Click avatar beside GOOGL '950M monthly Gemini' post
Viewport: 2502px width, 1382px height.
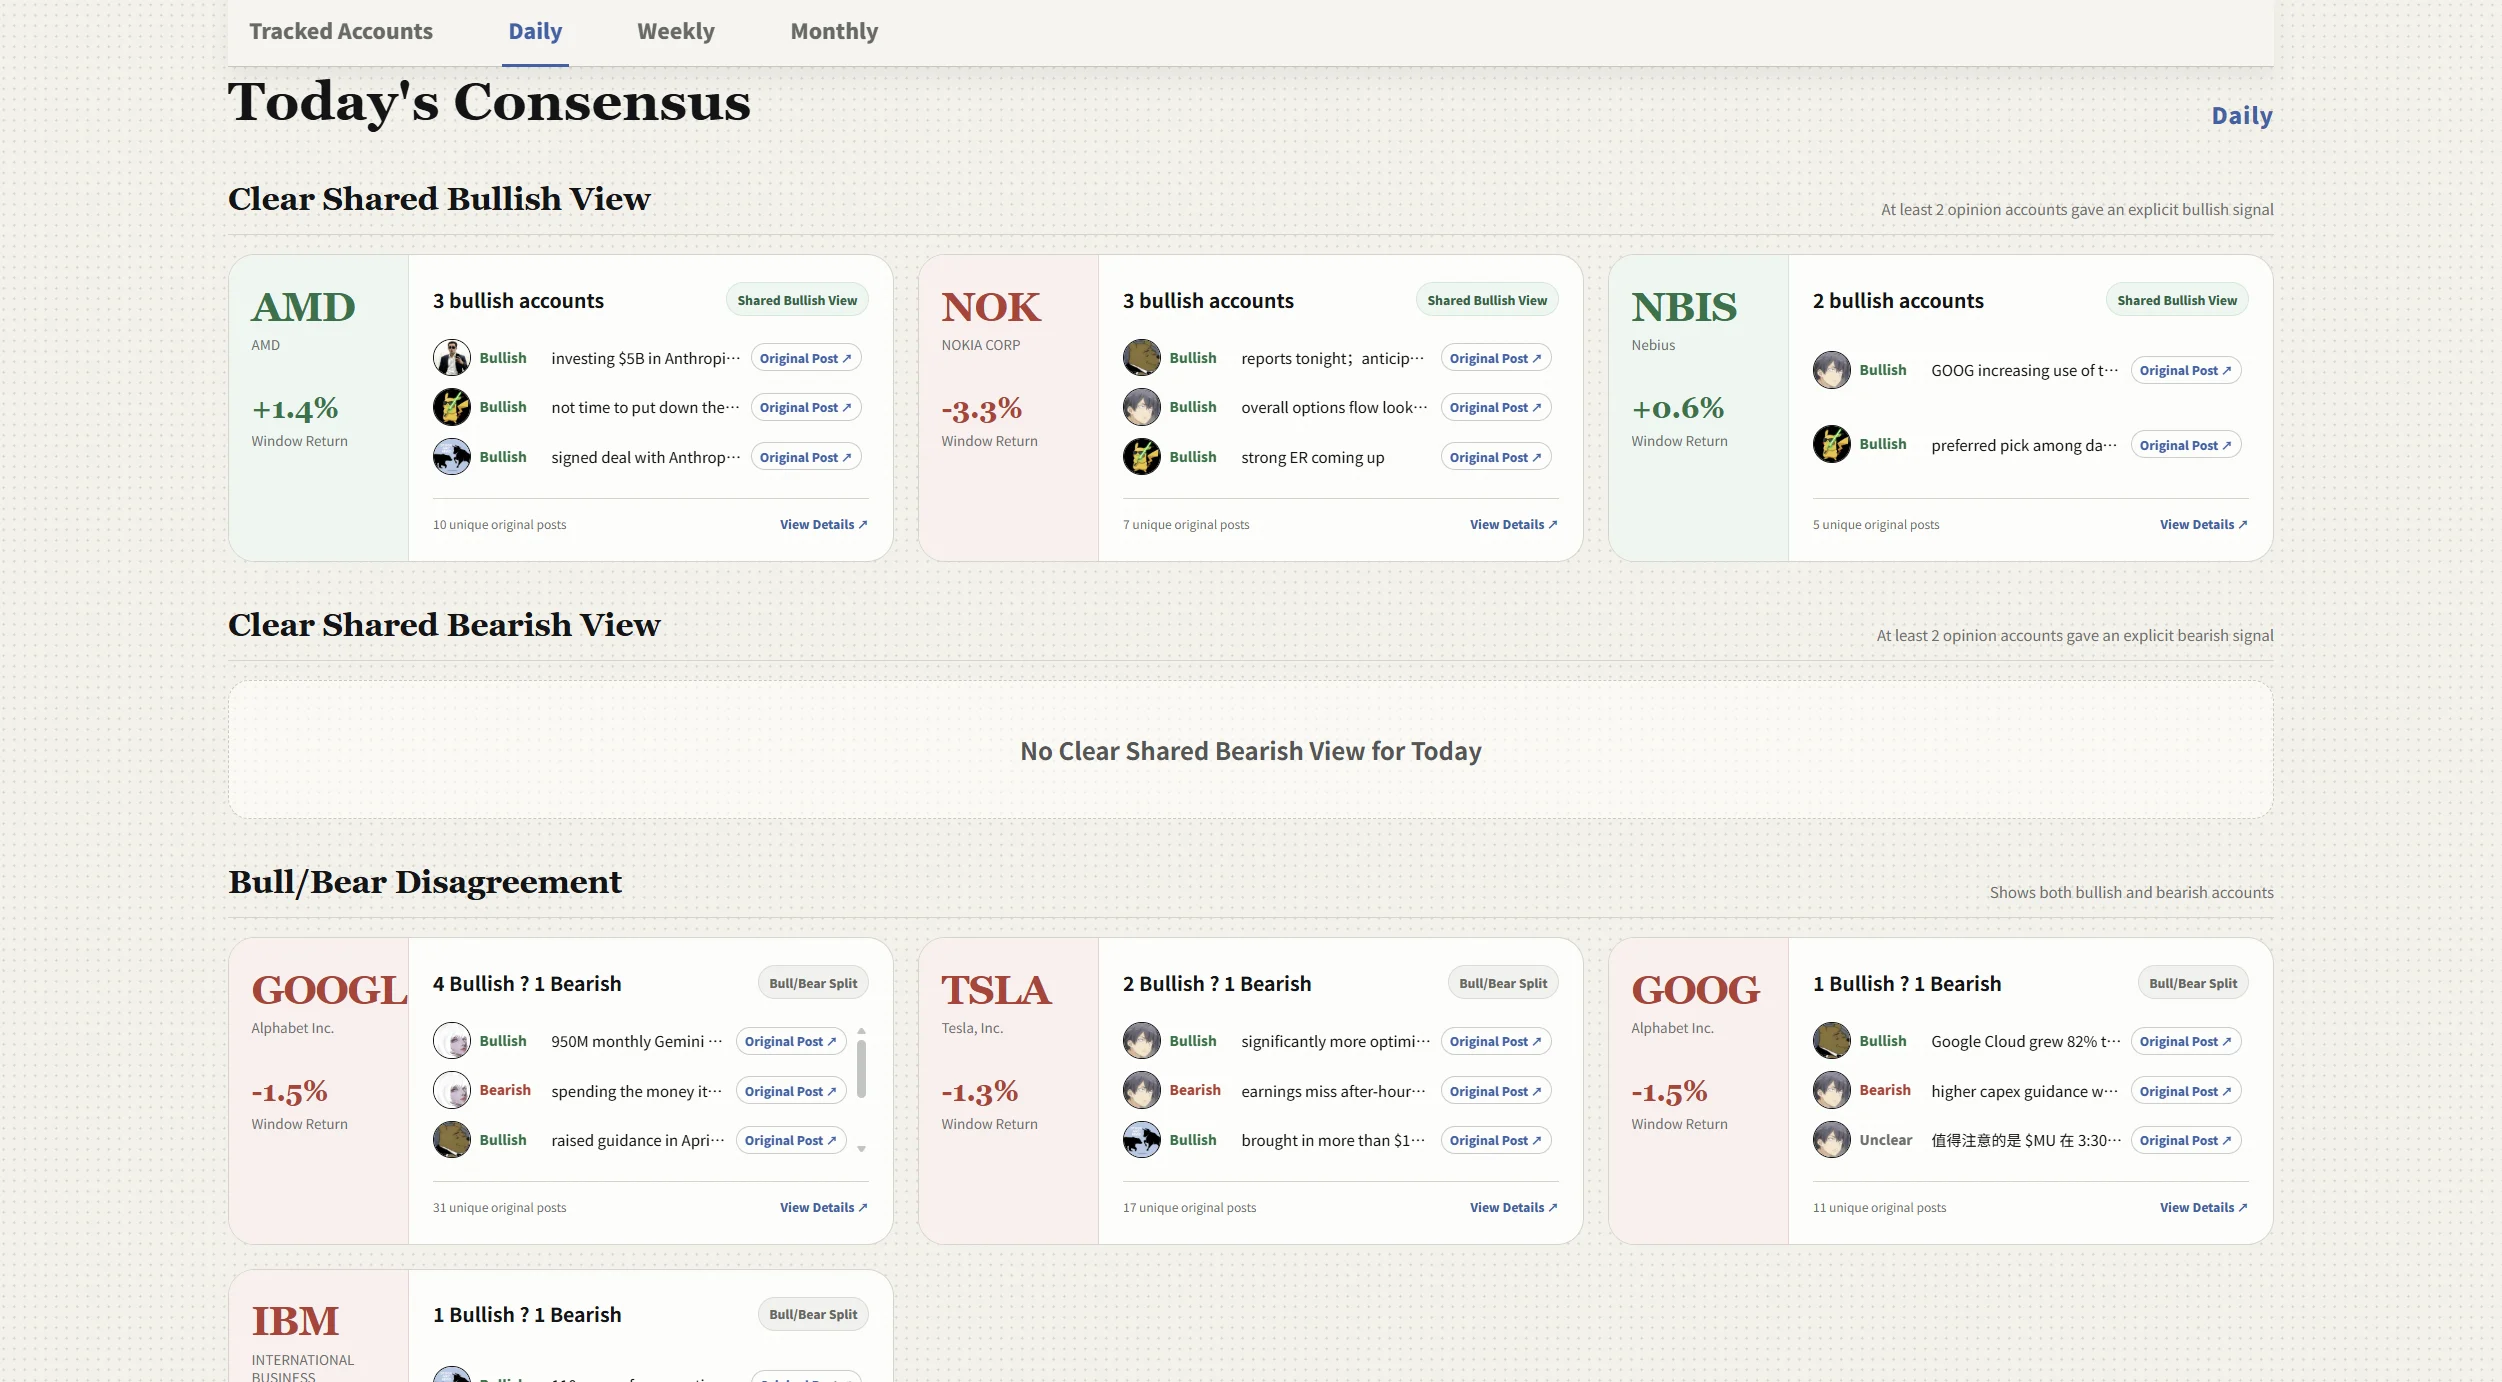[451, 1041]
